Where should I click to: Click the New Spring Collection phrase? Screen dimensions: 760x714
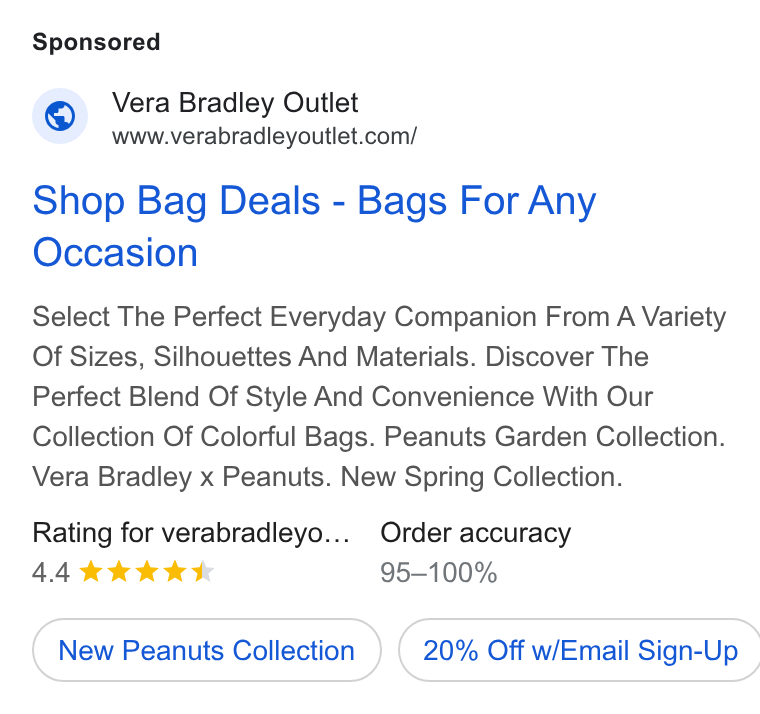pos(481,477)
